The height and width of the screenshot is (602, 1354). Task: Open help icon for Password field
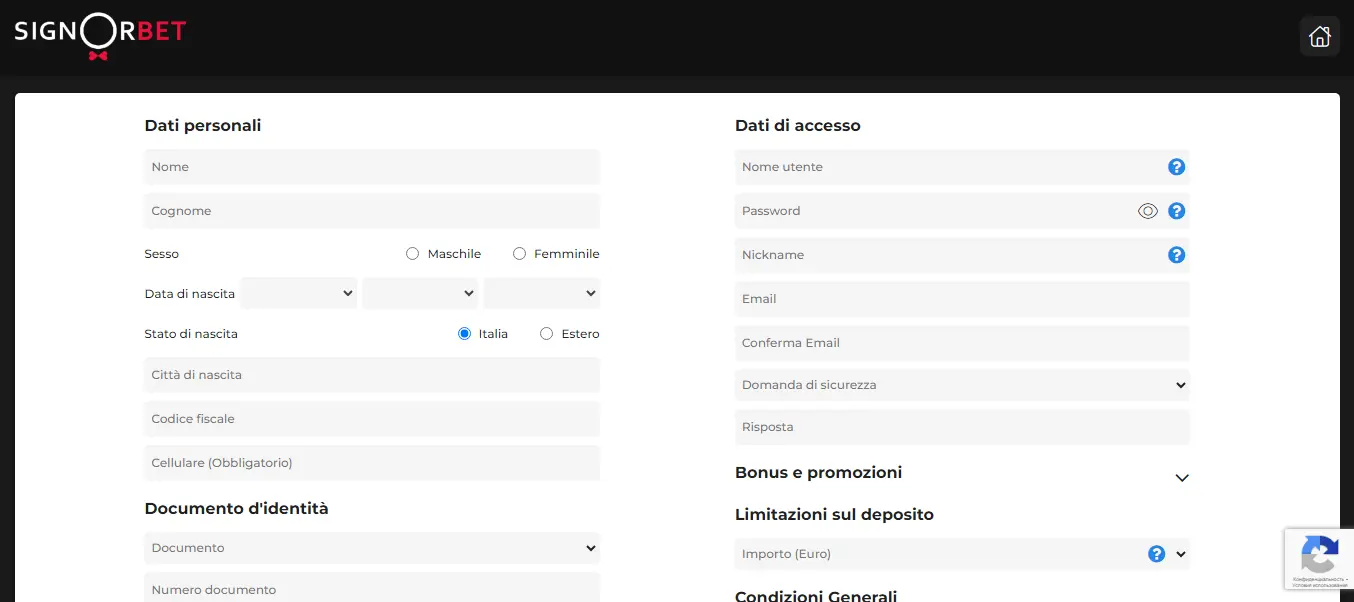(x=1176, y=211)
